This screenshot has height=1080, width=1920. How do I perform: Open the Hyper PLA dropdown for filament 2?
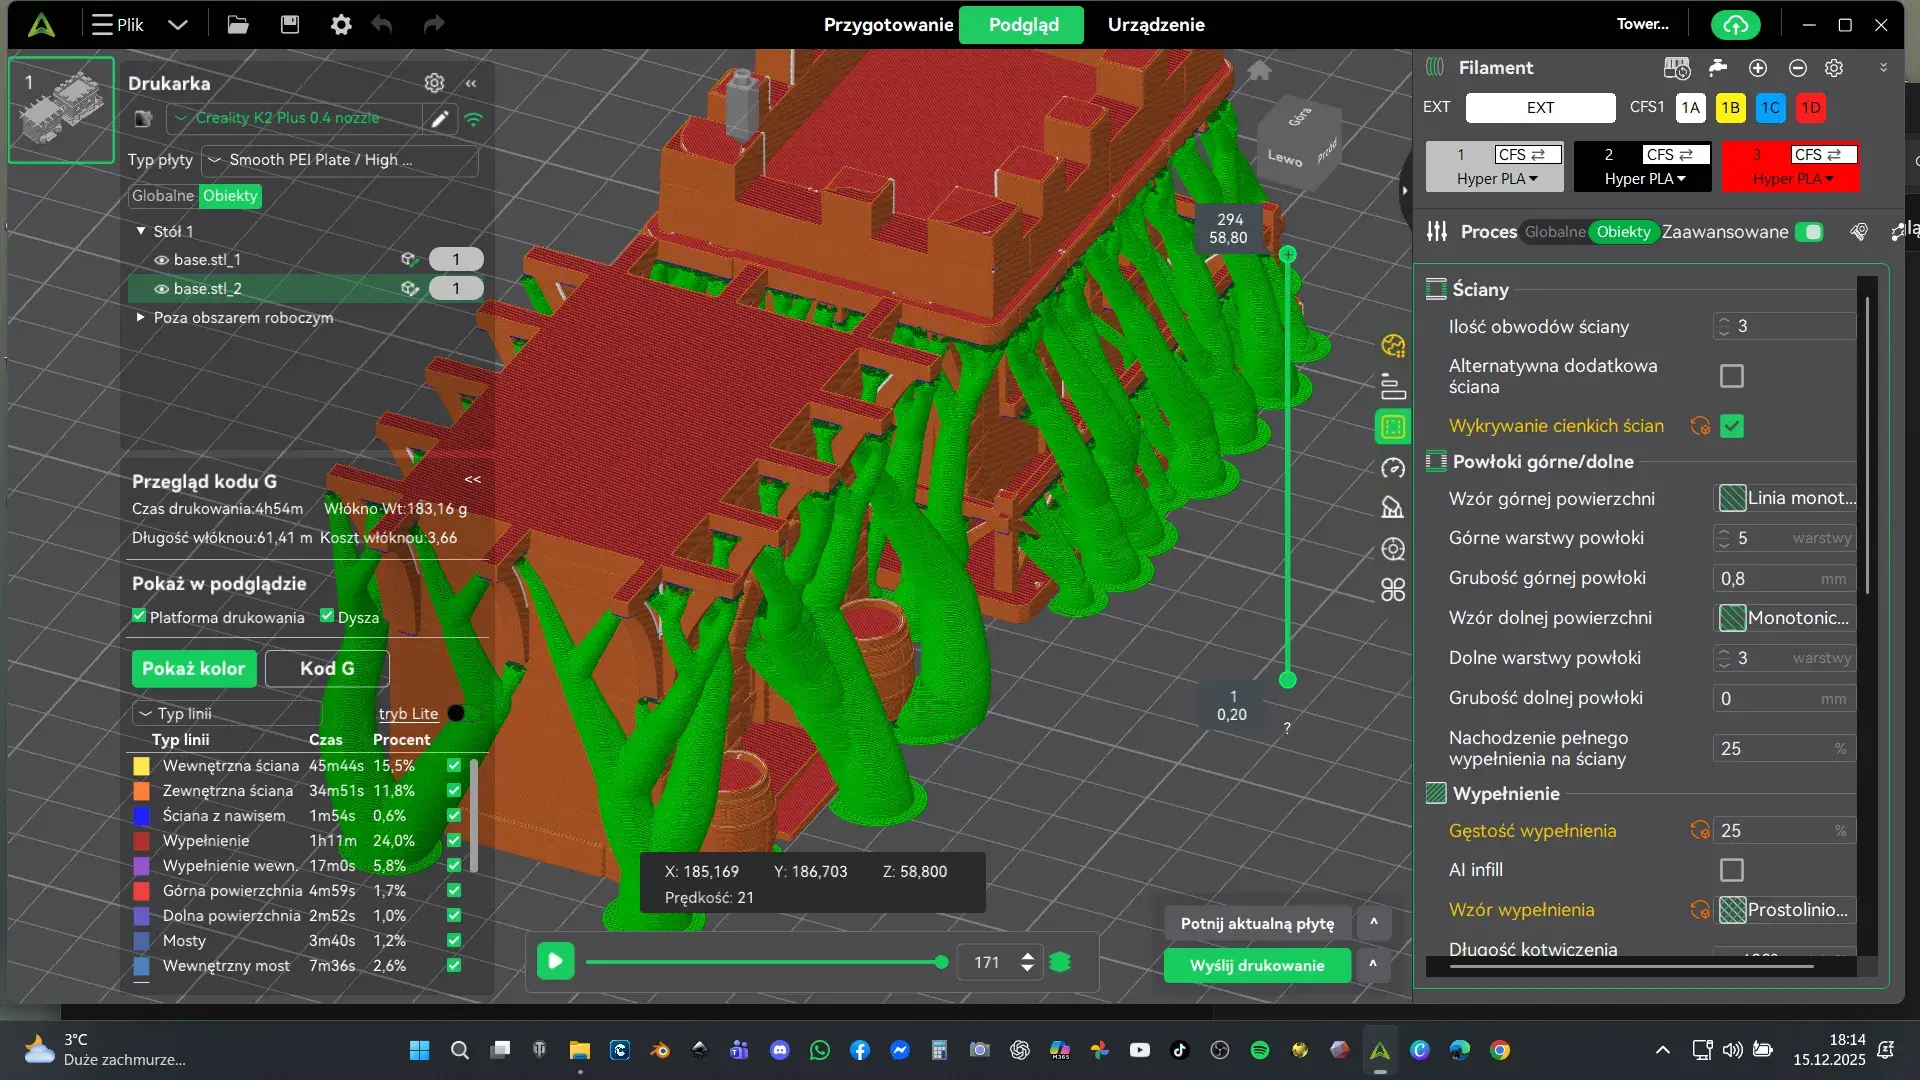tap(1645, 179)
